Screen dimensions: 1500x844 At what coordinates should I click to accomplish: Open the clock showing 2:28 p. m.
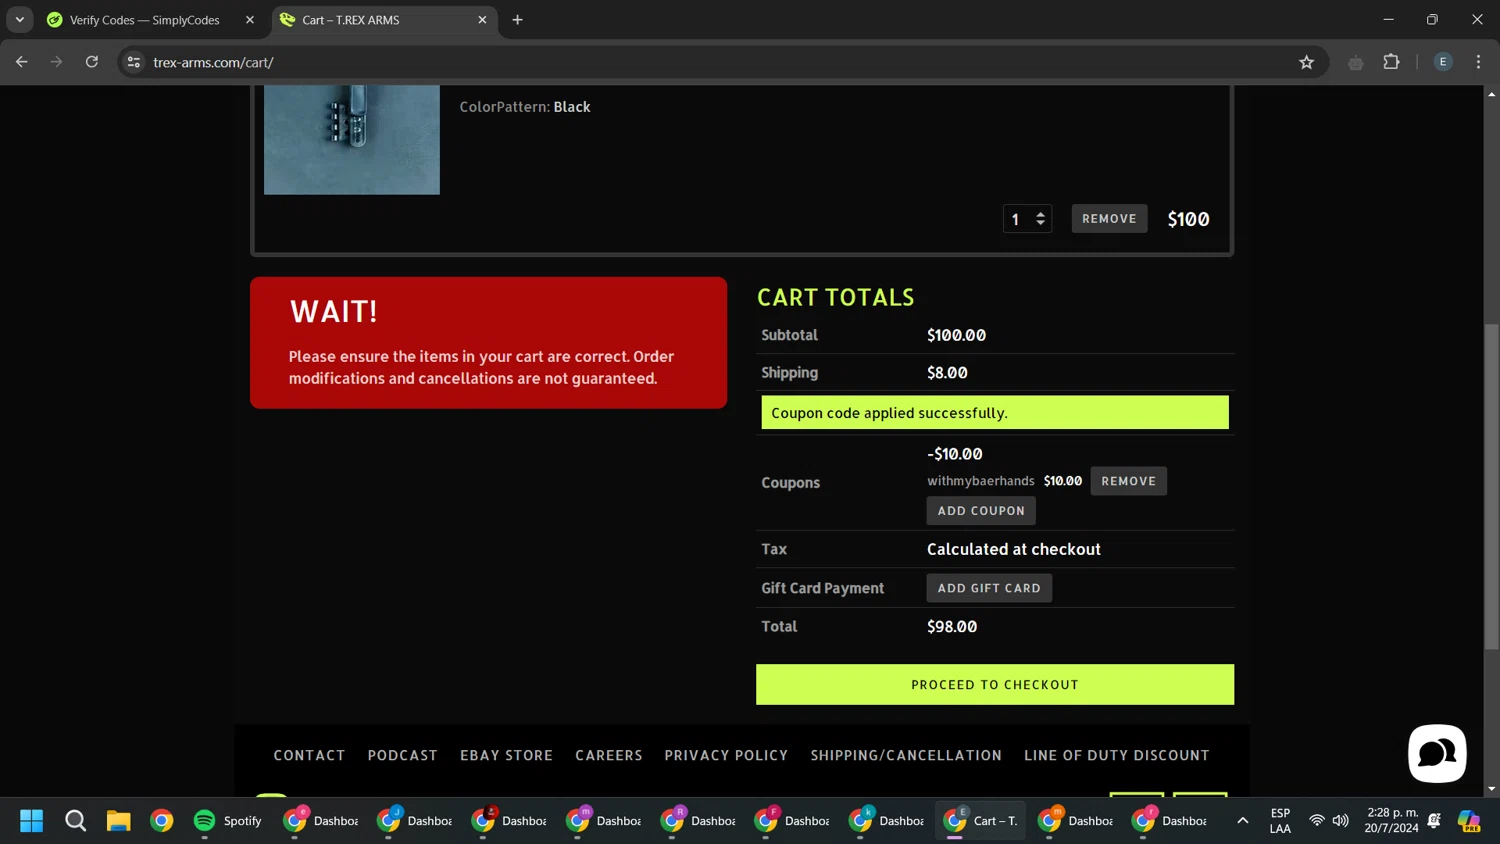(1392, 821)
